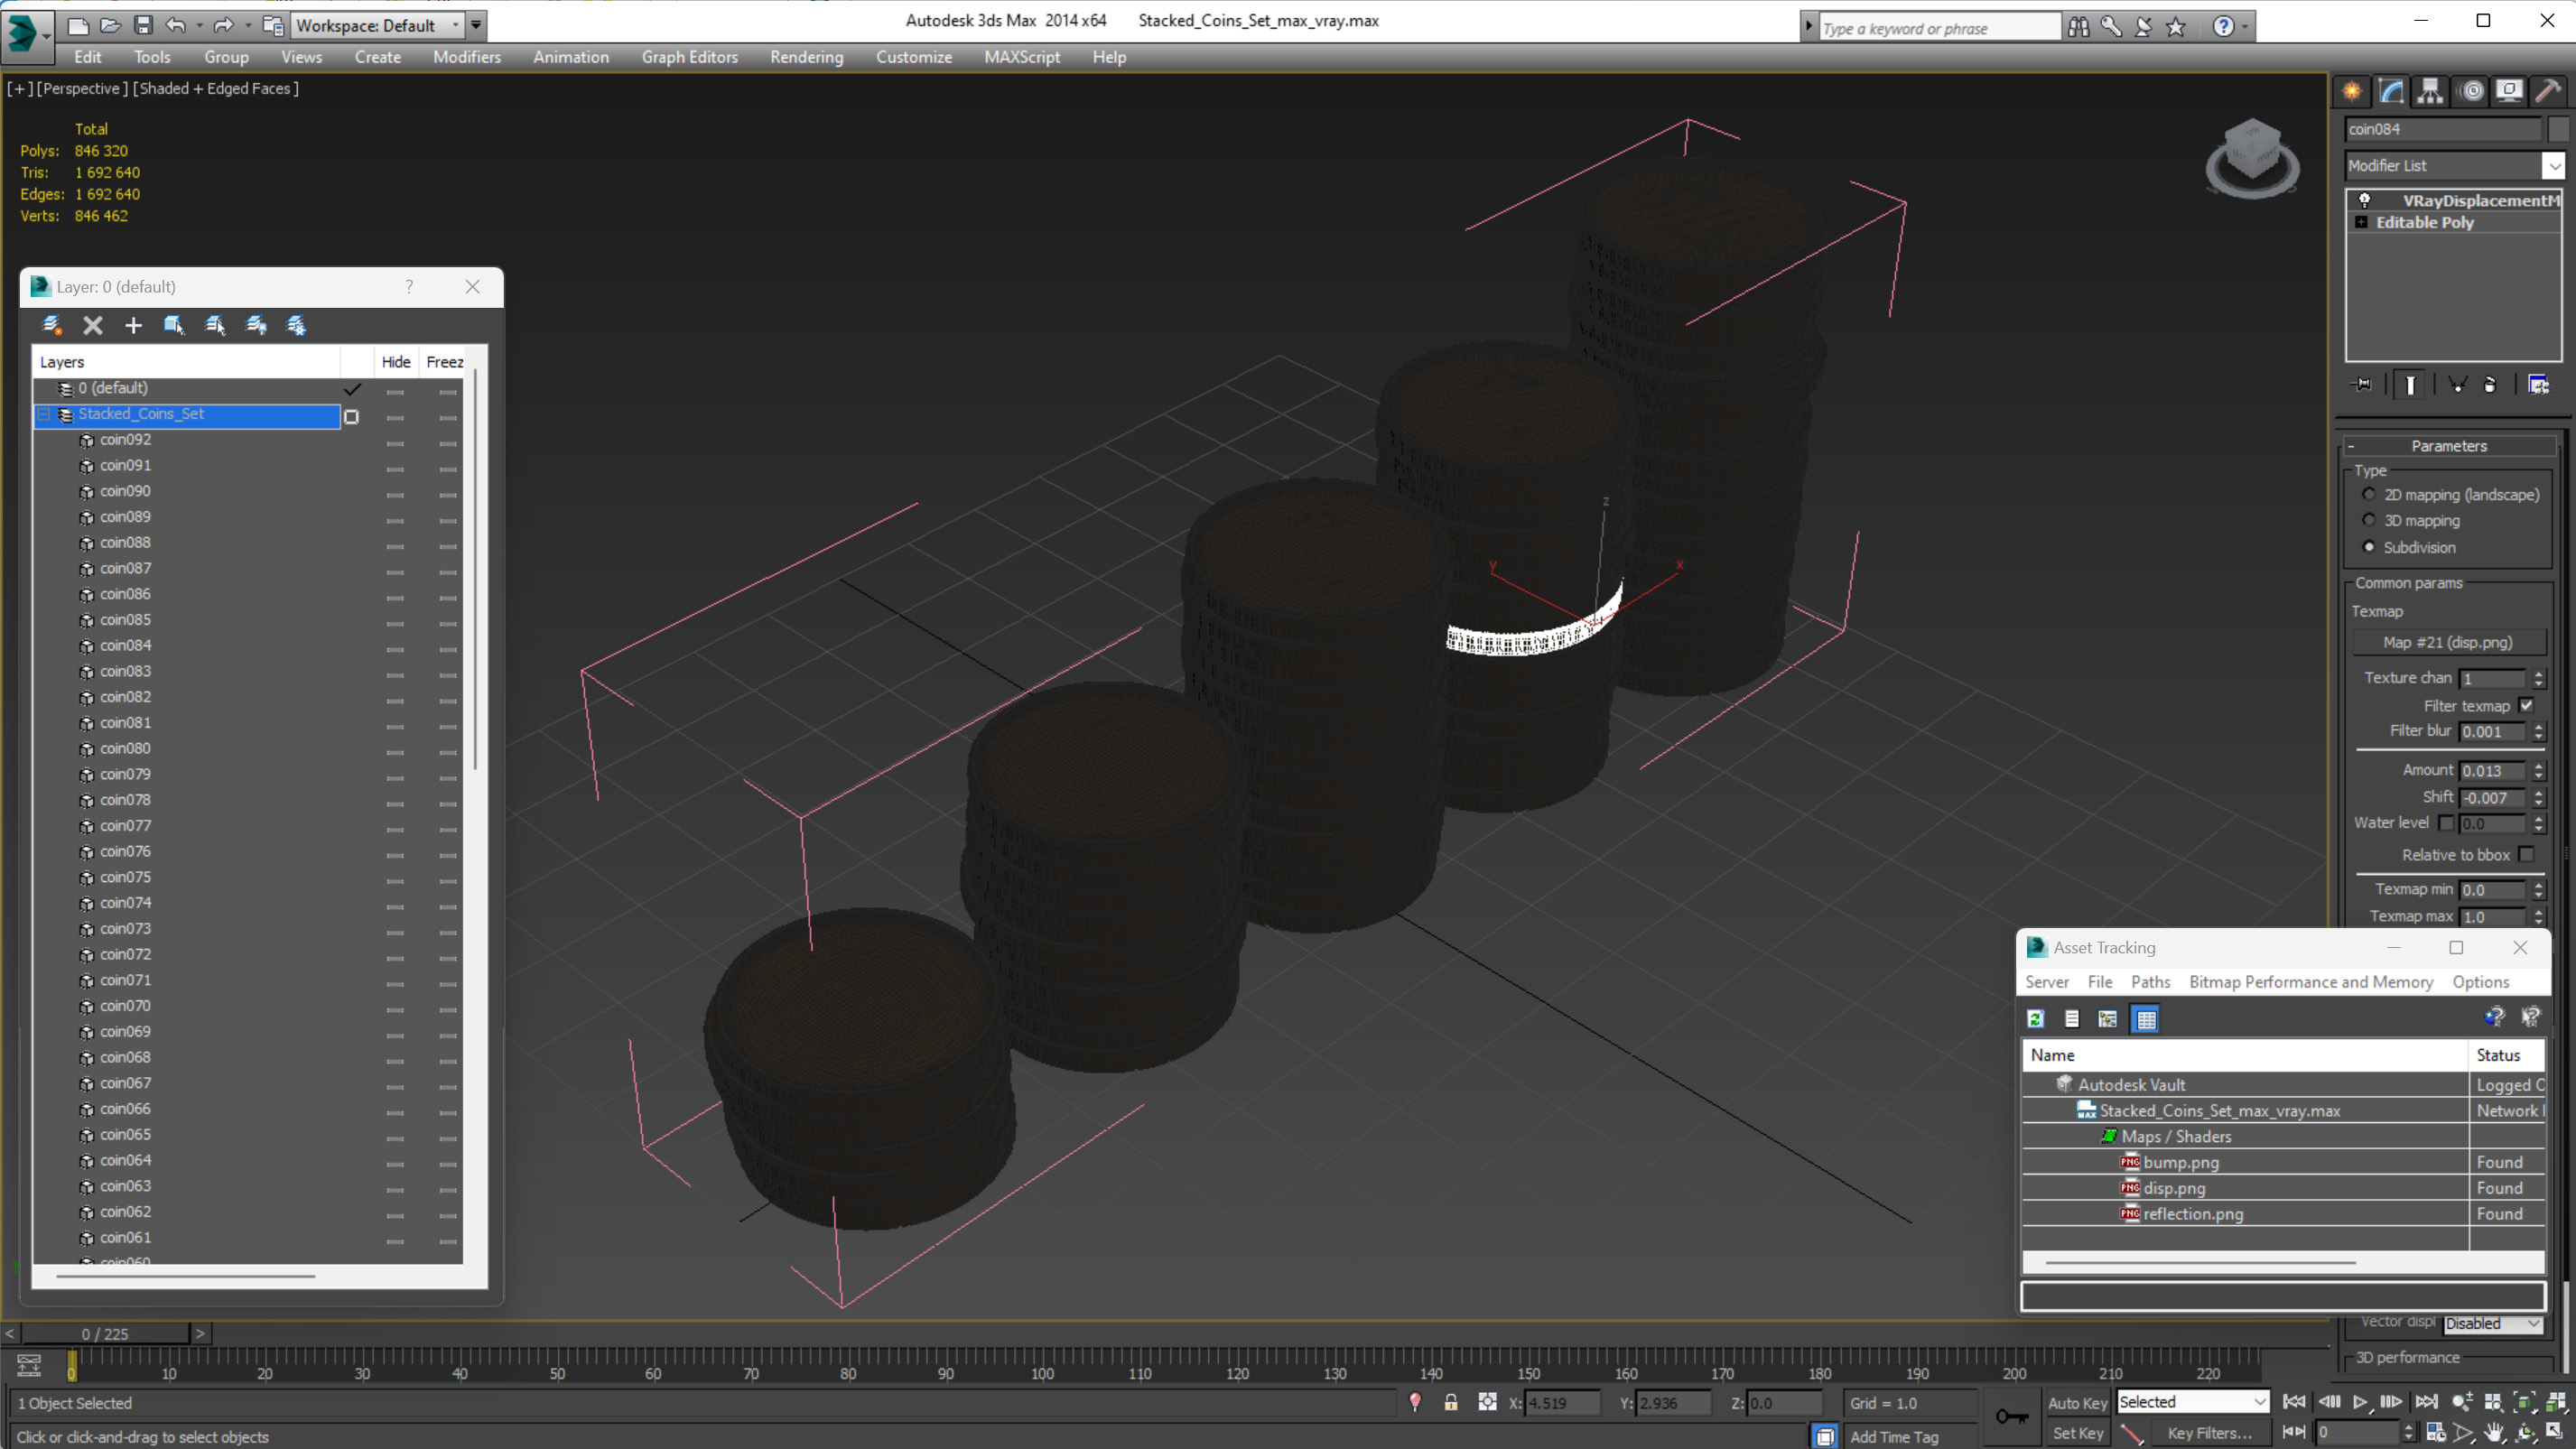Open the Rendering menu

pos(806,57)
